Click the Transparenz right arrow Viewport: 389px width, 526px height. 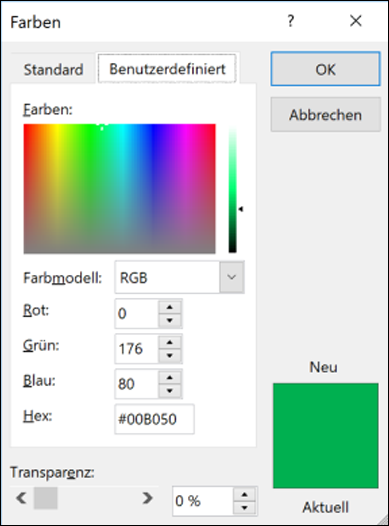pos(147,498)
